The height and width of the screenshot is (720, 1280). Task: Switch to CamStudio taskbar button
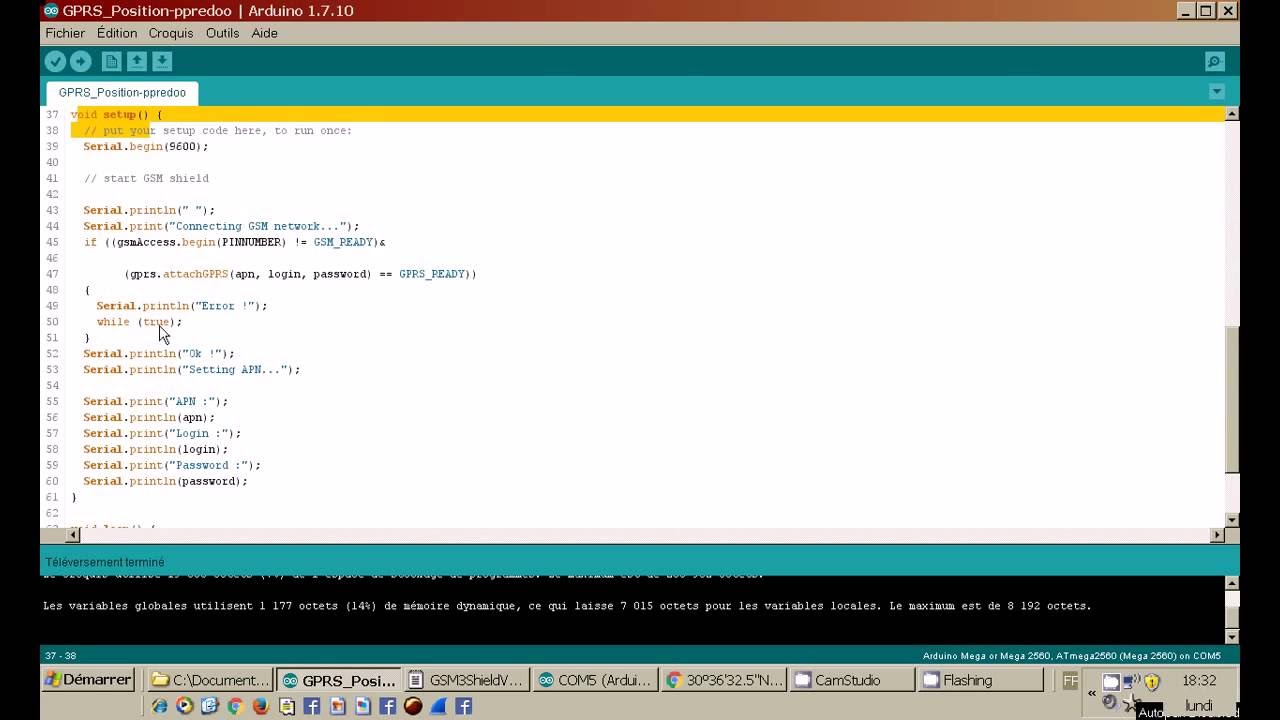pos(850,680)
